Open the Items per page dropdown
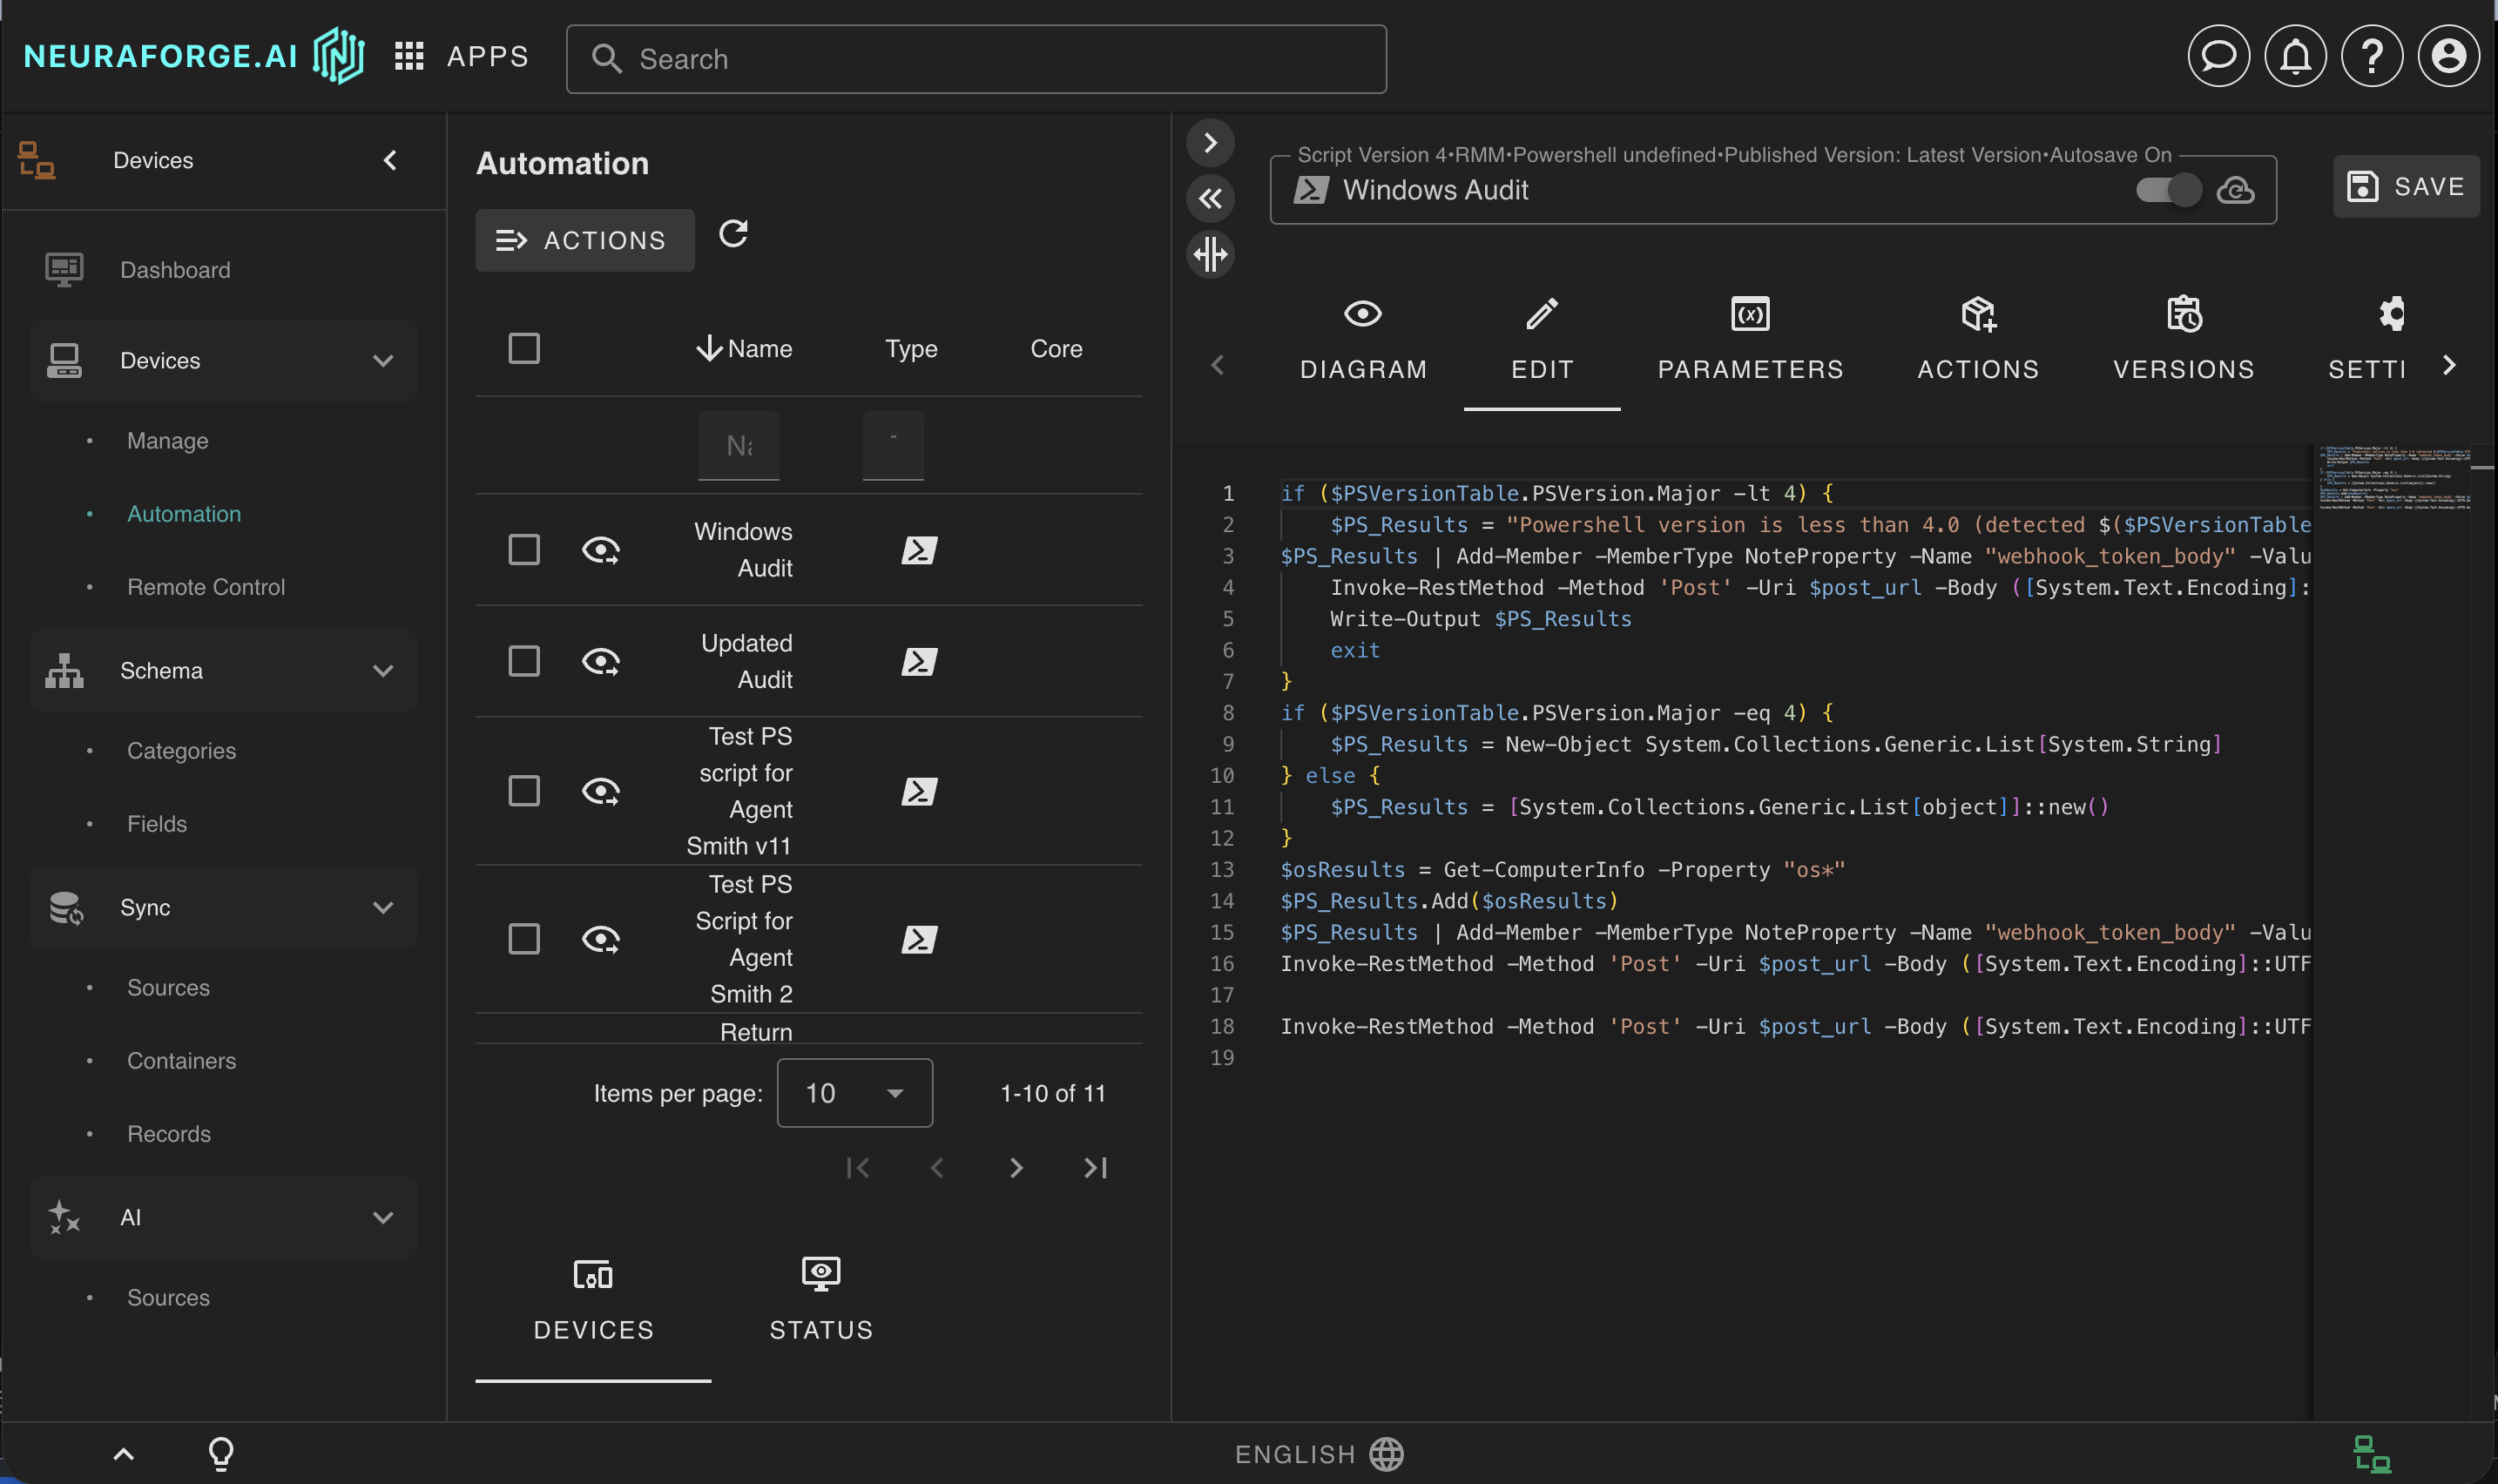 coord(854,1092)
